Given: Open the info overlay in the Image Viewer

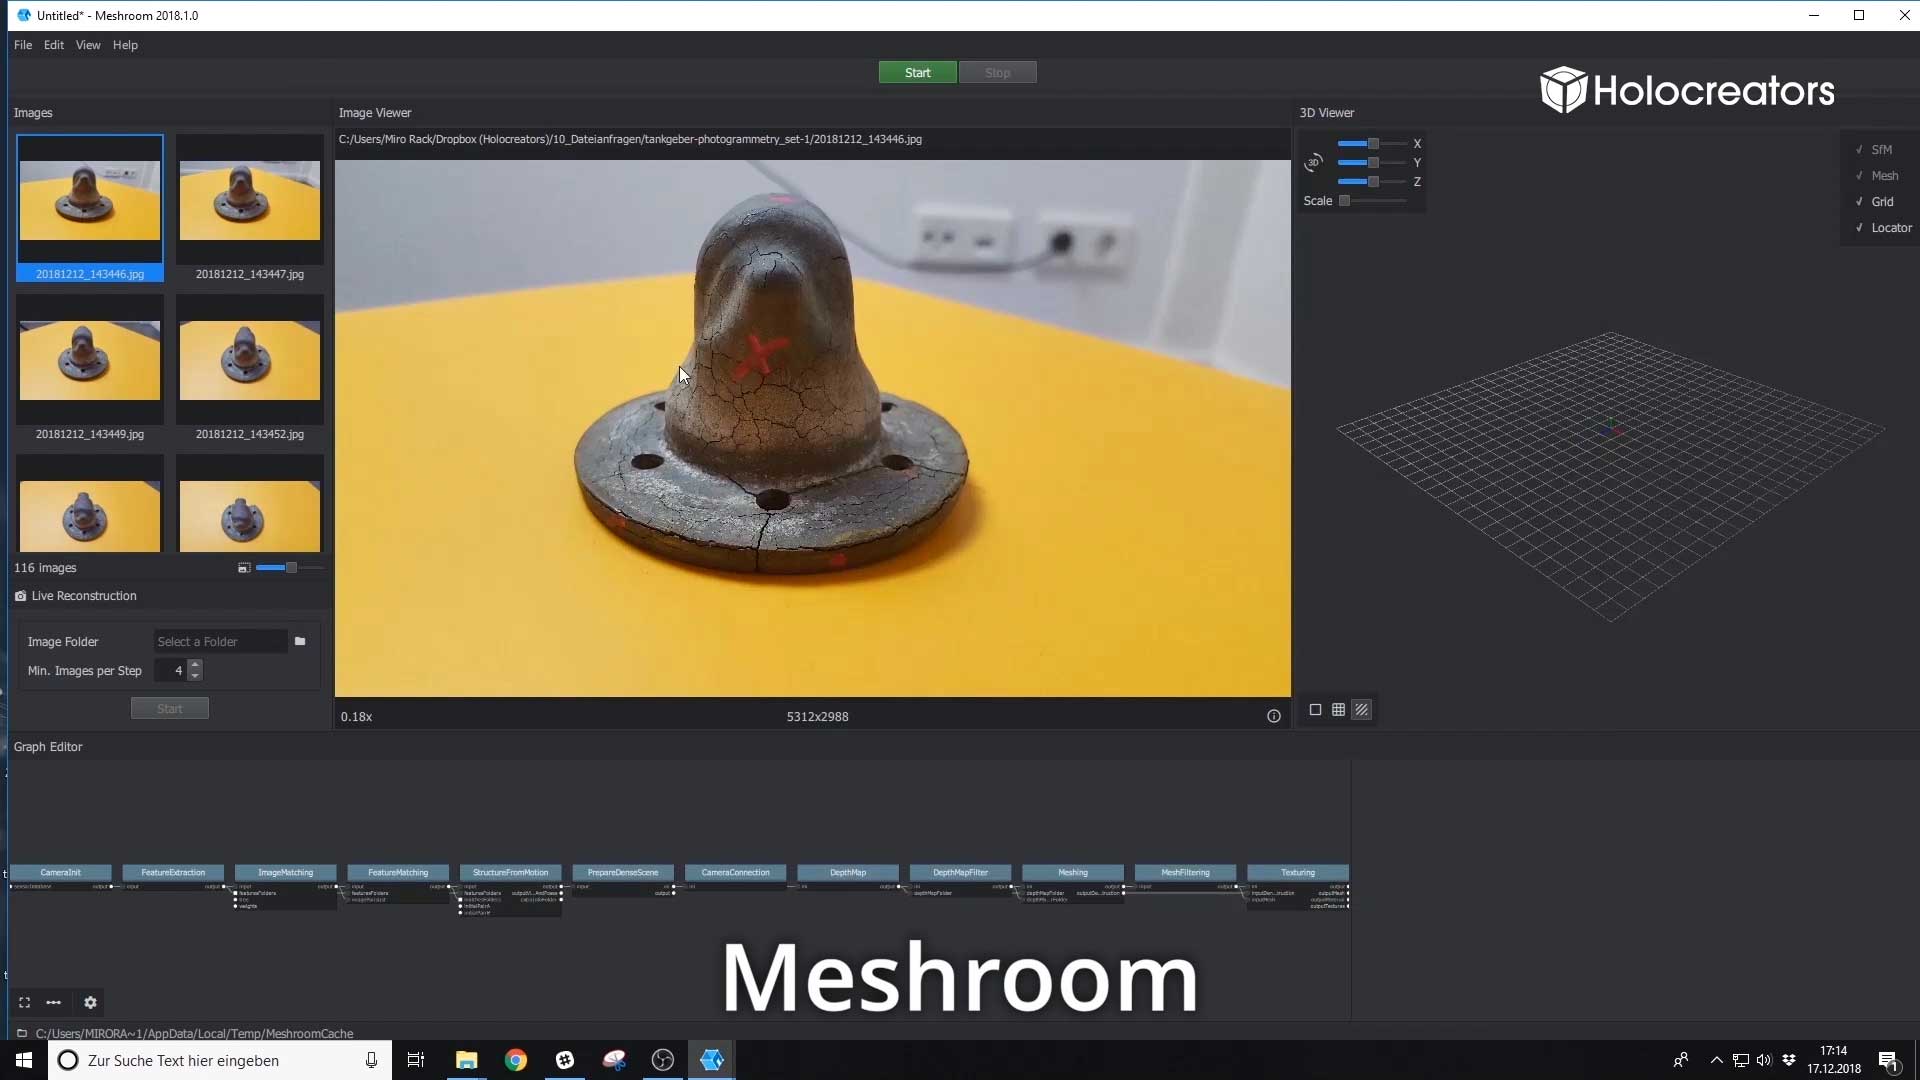Looking at the screenshot, I should [1274, 716].
